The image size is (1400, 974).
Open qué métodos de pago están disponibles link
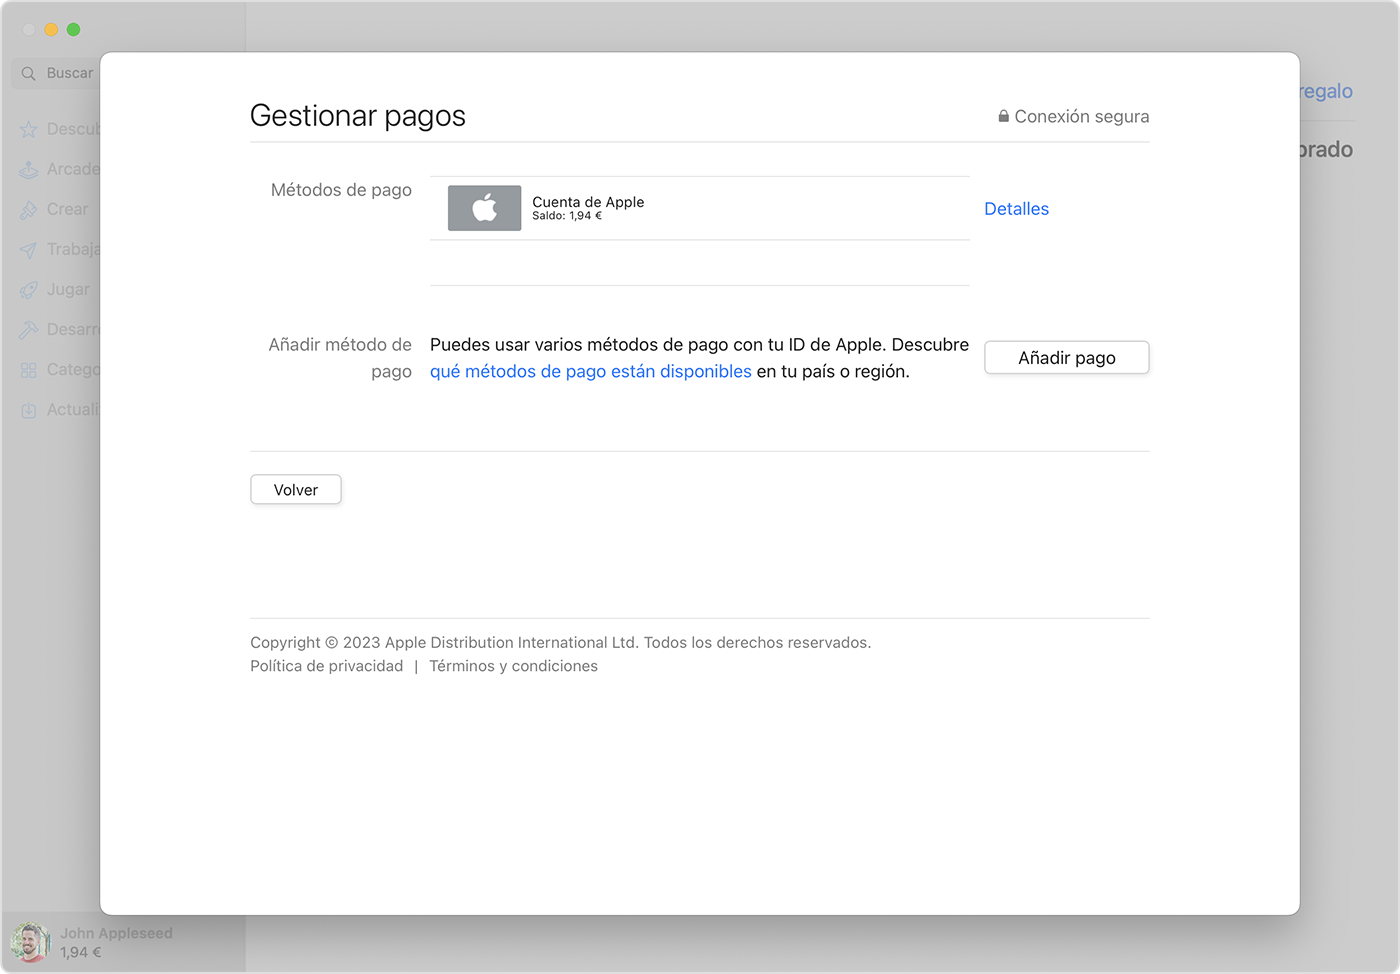click(590, 371)
